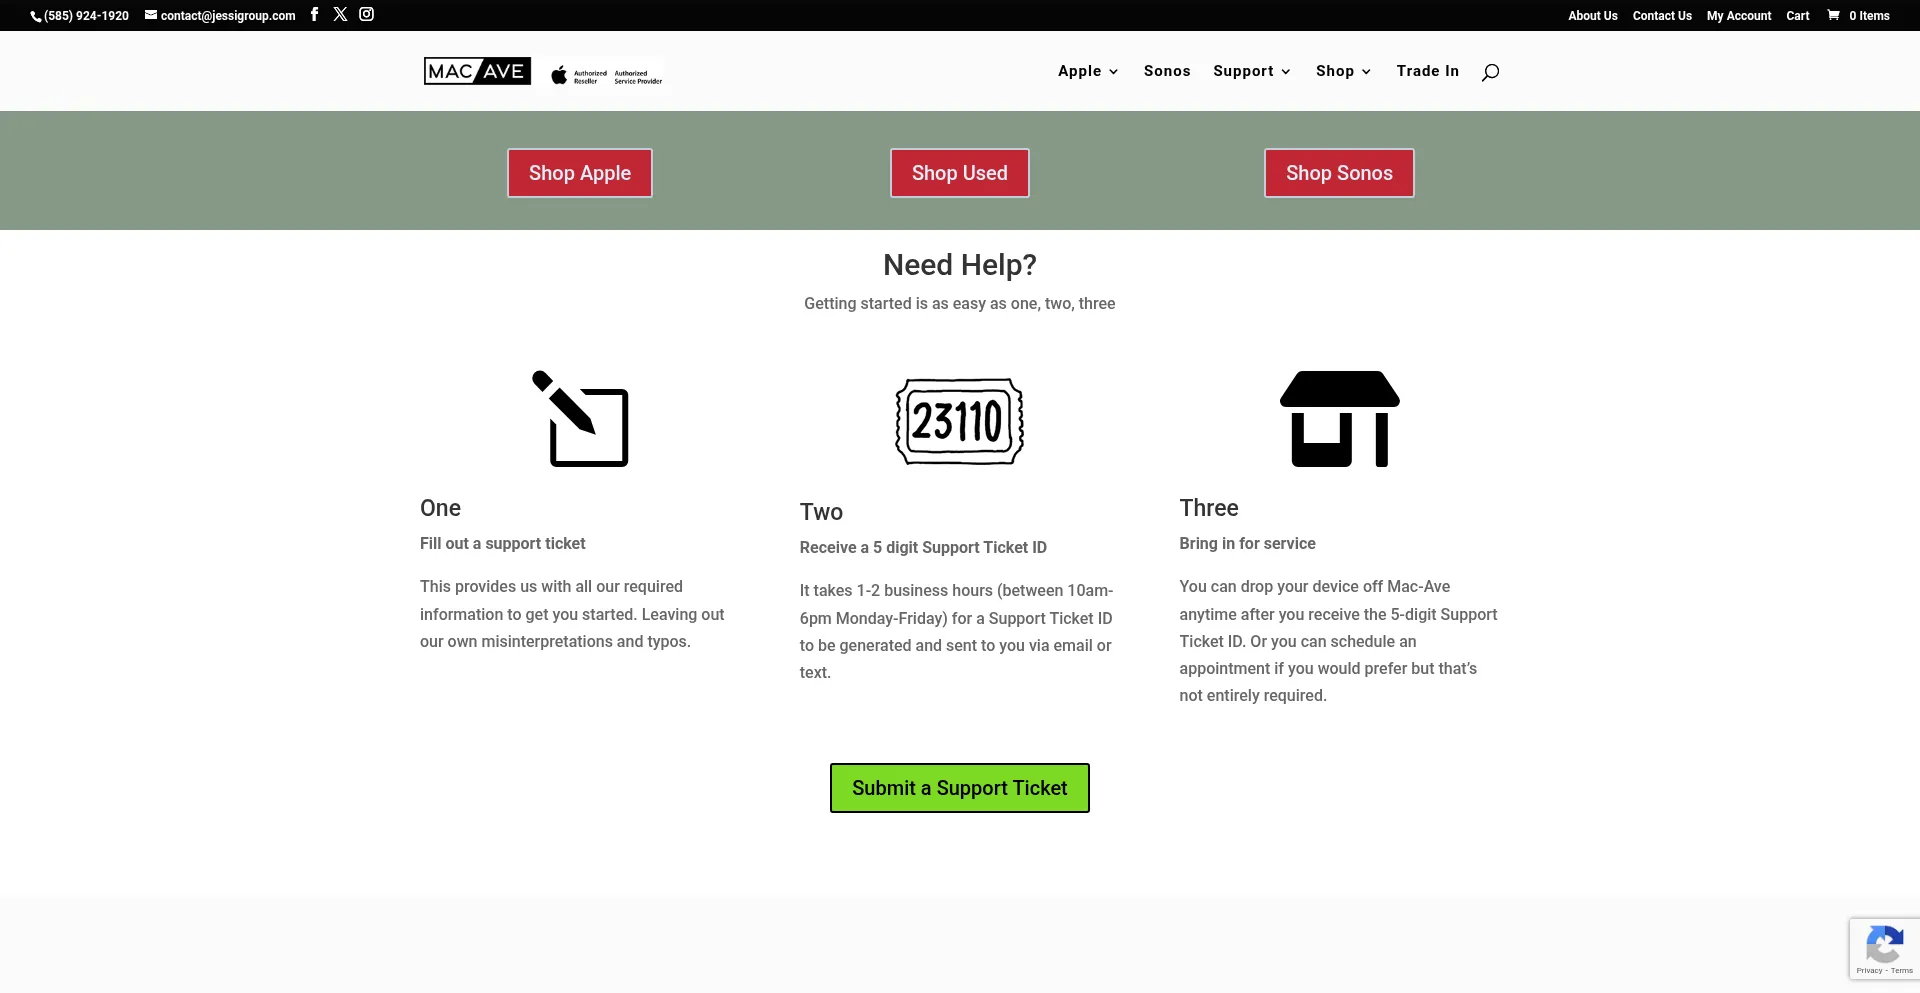This screenshot has width=1920, height=993.
Task: Expand the Support dropdown menu
Action: pos(1251,71)
